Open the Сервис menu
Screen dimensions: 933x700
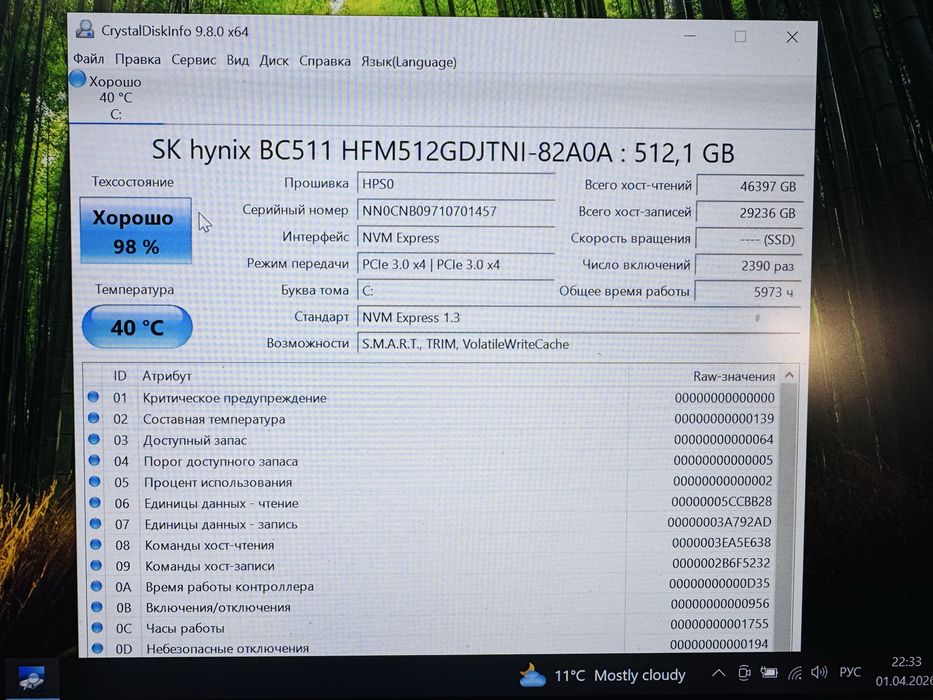click(x=193, y=60)
